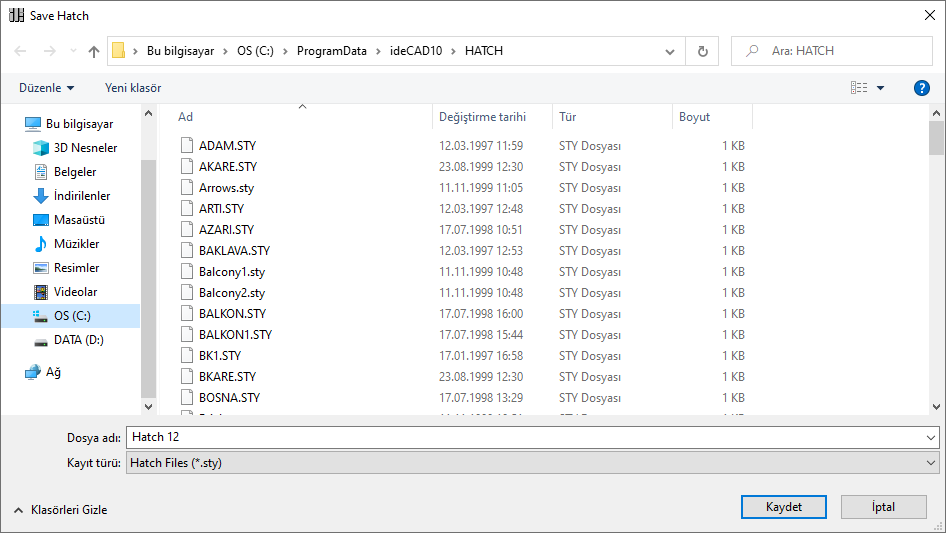Select AZARI.STY file icon

point(187,229)
